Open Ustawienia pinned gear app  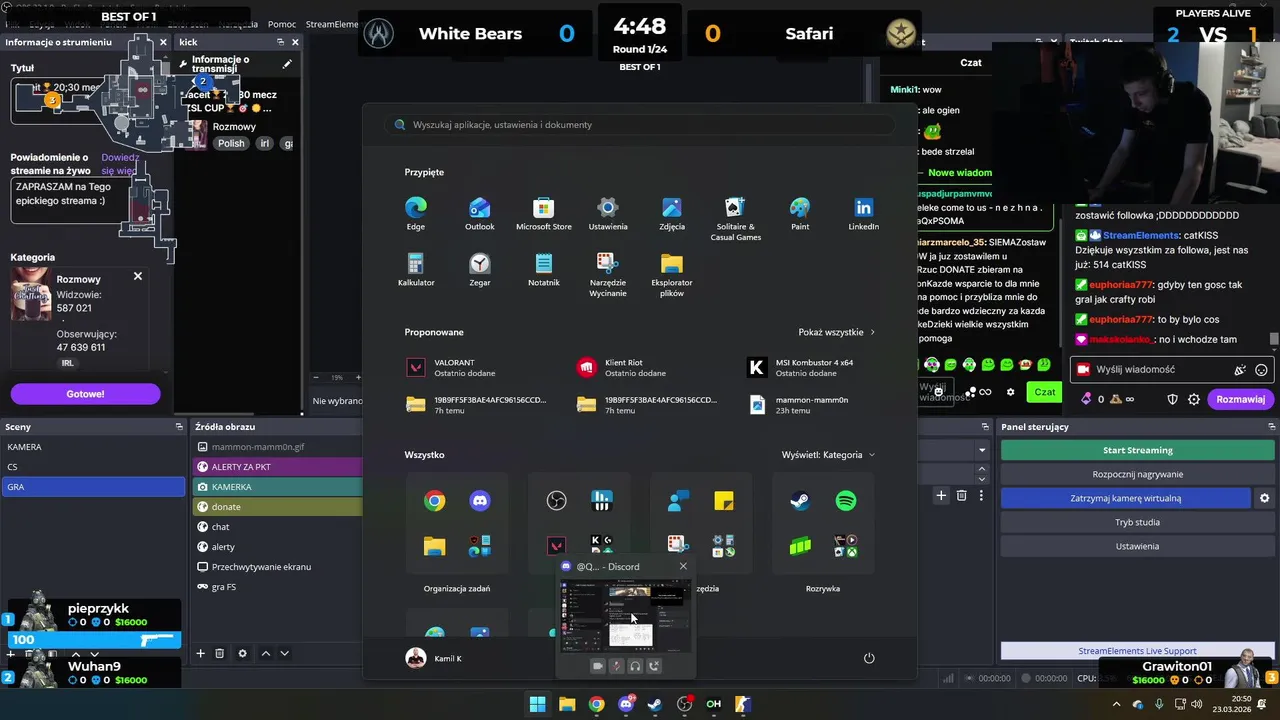[608, 214]
